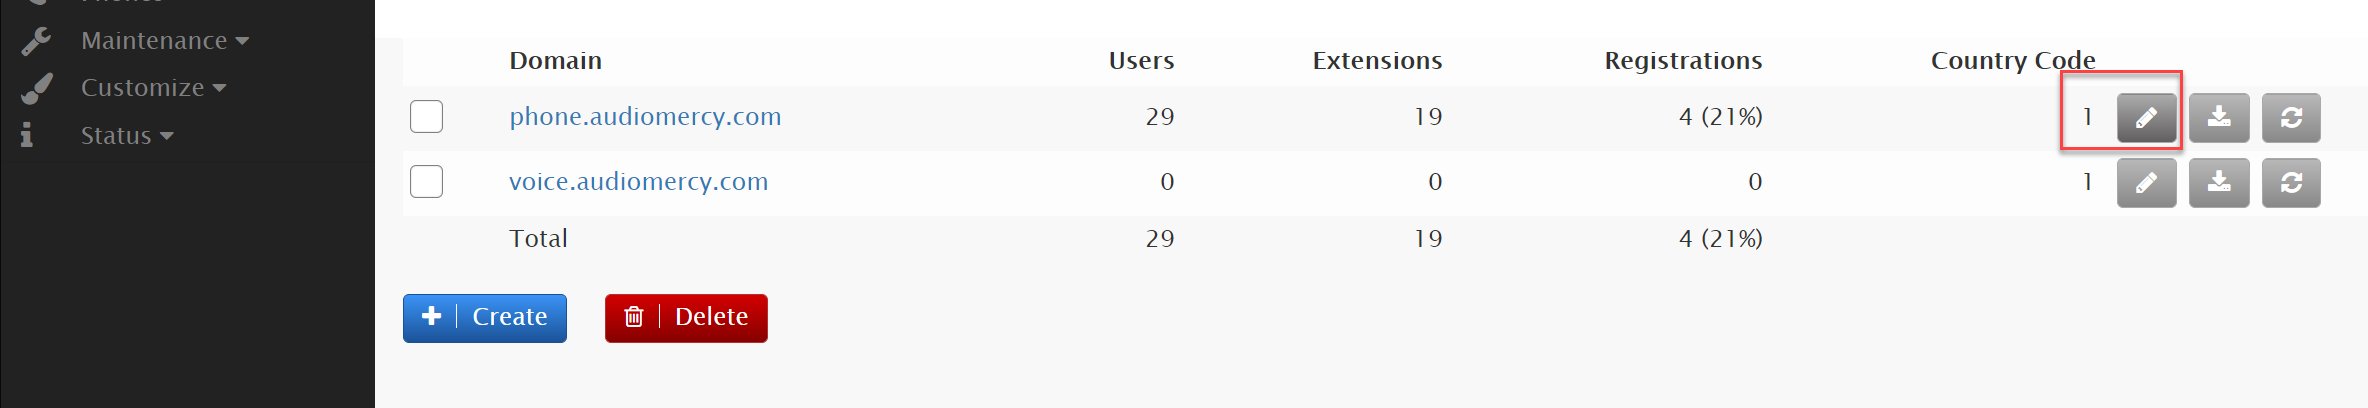Edit phone.audiomercy.com with the pencil icon

point(2146,118)
